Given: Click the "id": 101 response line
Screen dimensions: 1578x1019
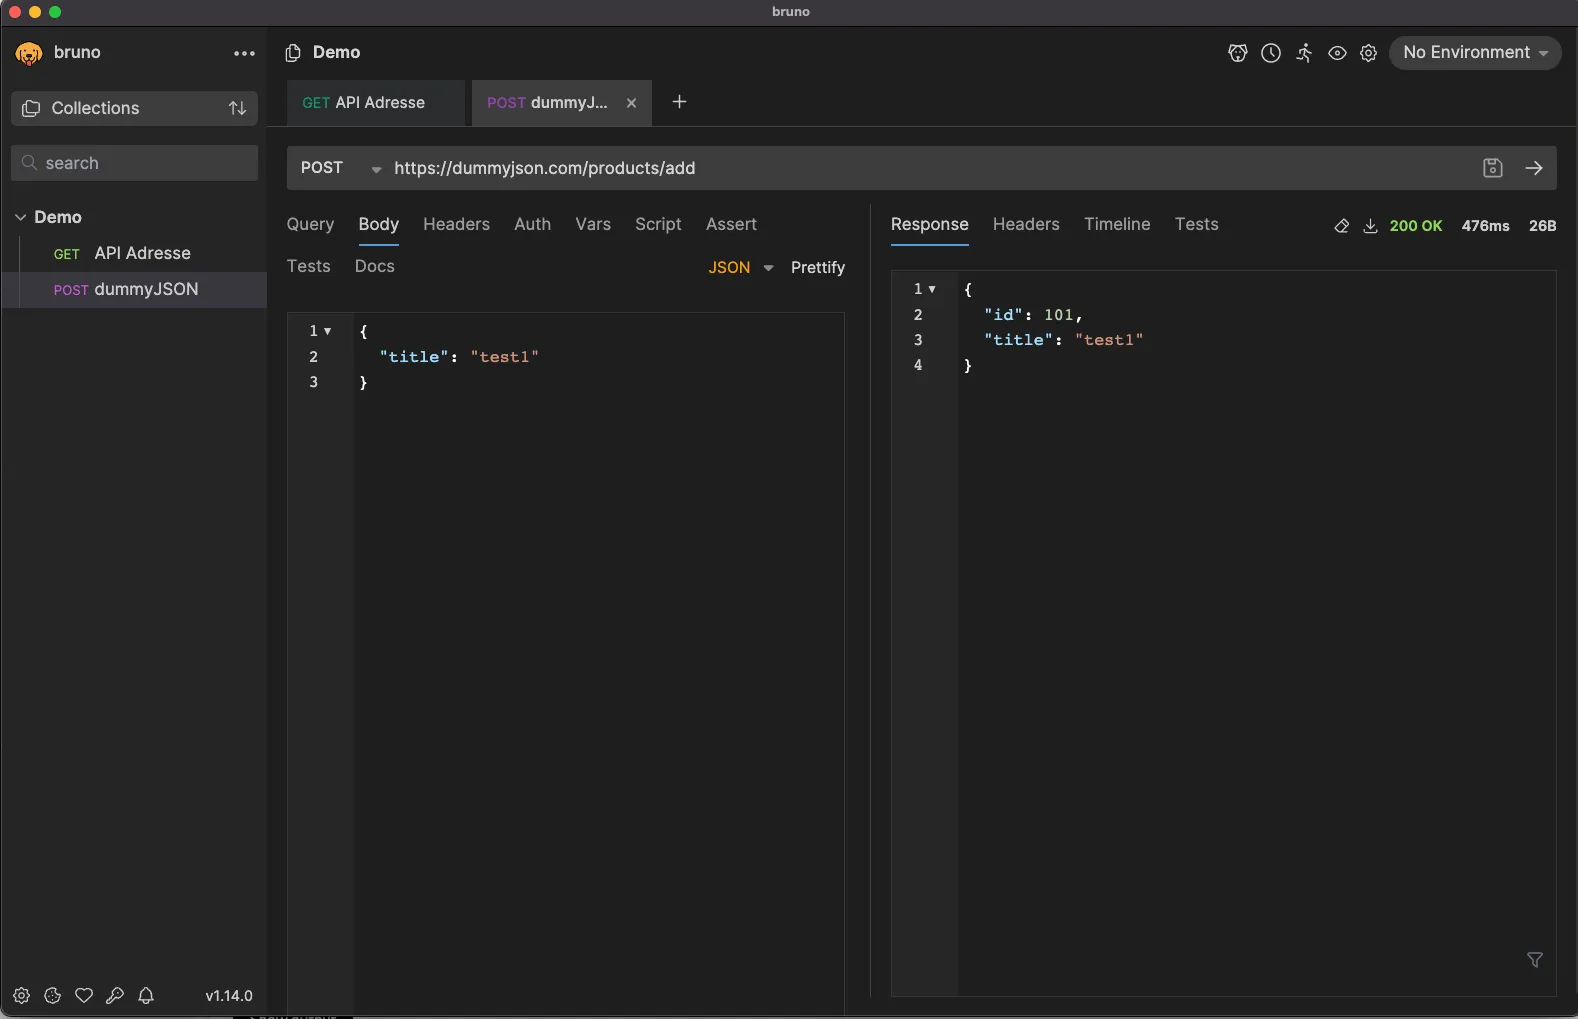Looking at the screenshot, I should 1033,315.
